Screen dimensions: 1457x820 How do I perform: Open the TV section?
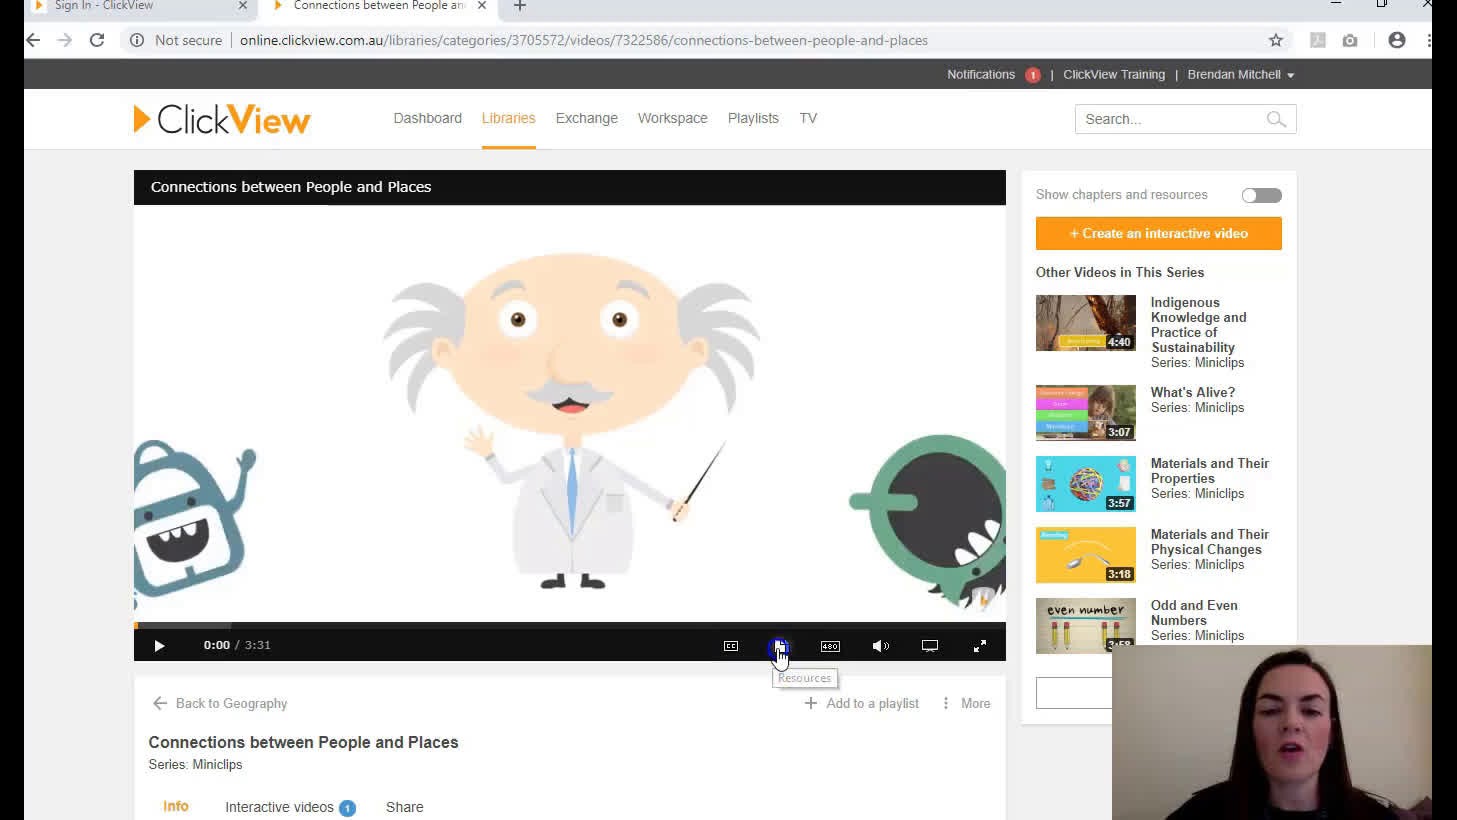click(x=808, y=118)
